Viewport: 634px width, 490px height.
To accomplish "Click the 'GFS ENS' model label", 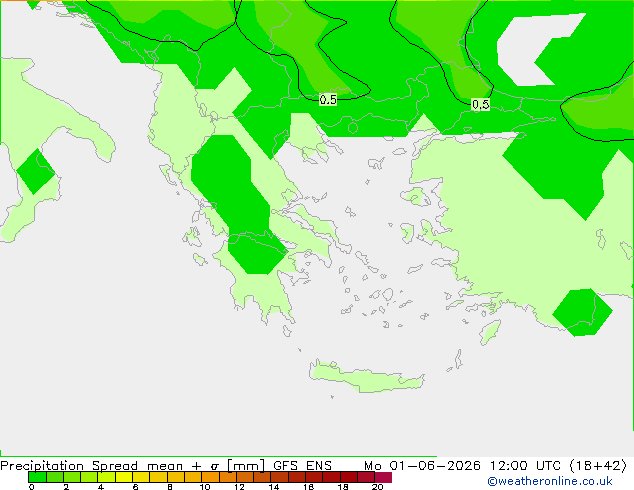I will [302, 465].
